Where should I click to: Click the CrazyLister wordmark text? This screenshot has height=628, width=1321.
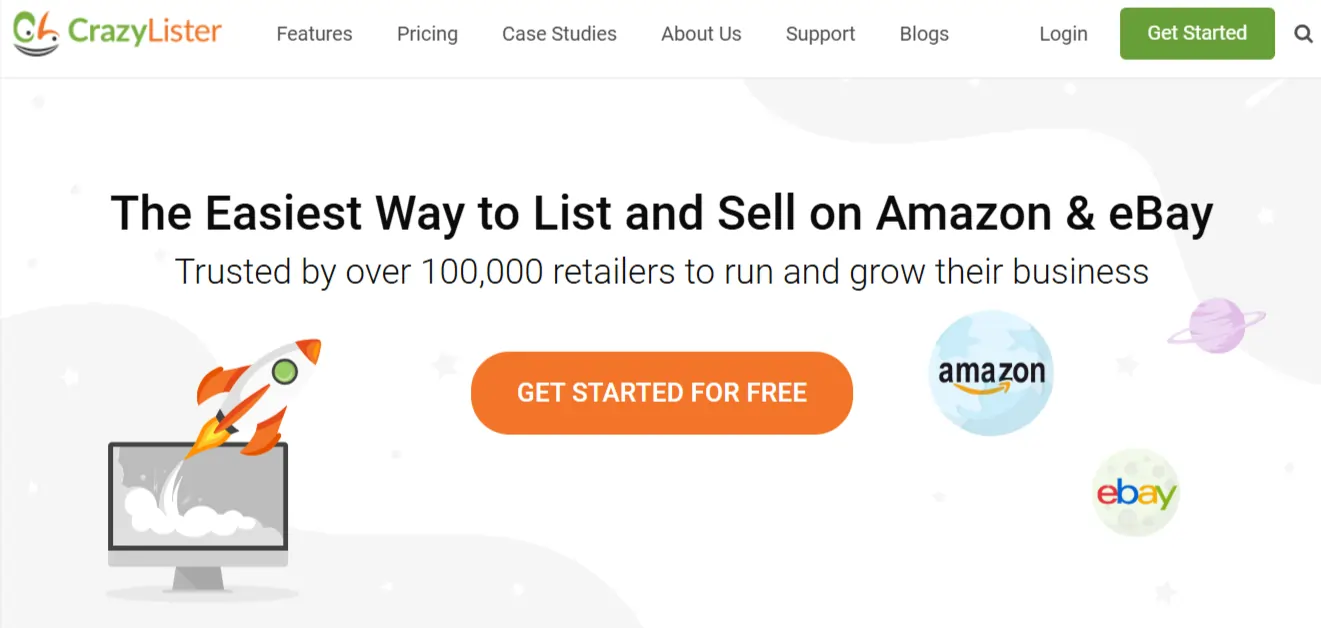click(x=145, y=32)
